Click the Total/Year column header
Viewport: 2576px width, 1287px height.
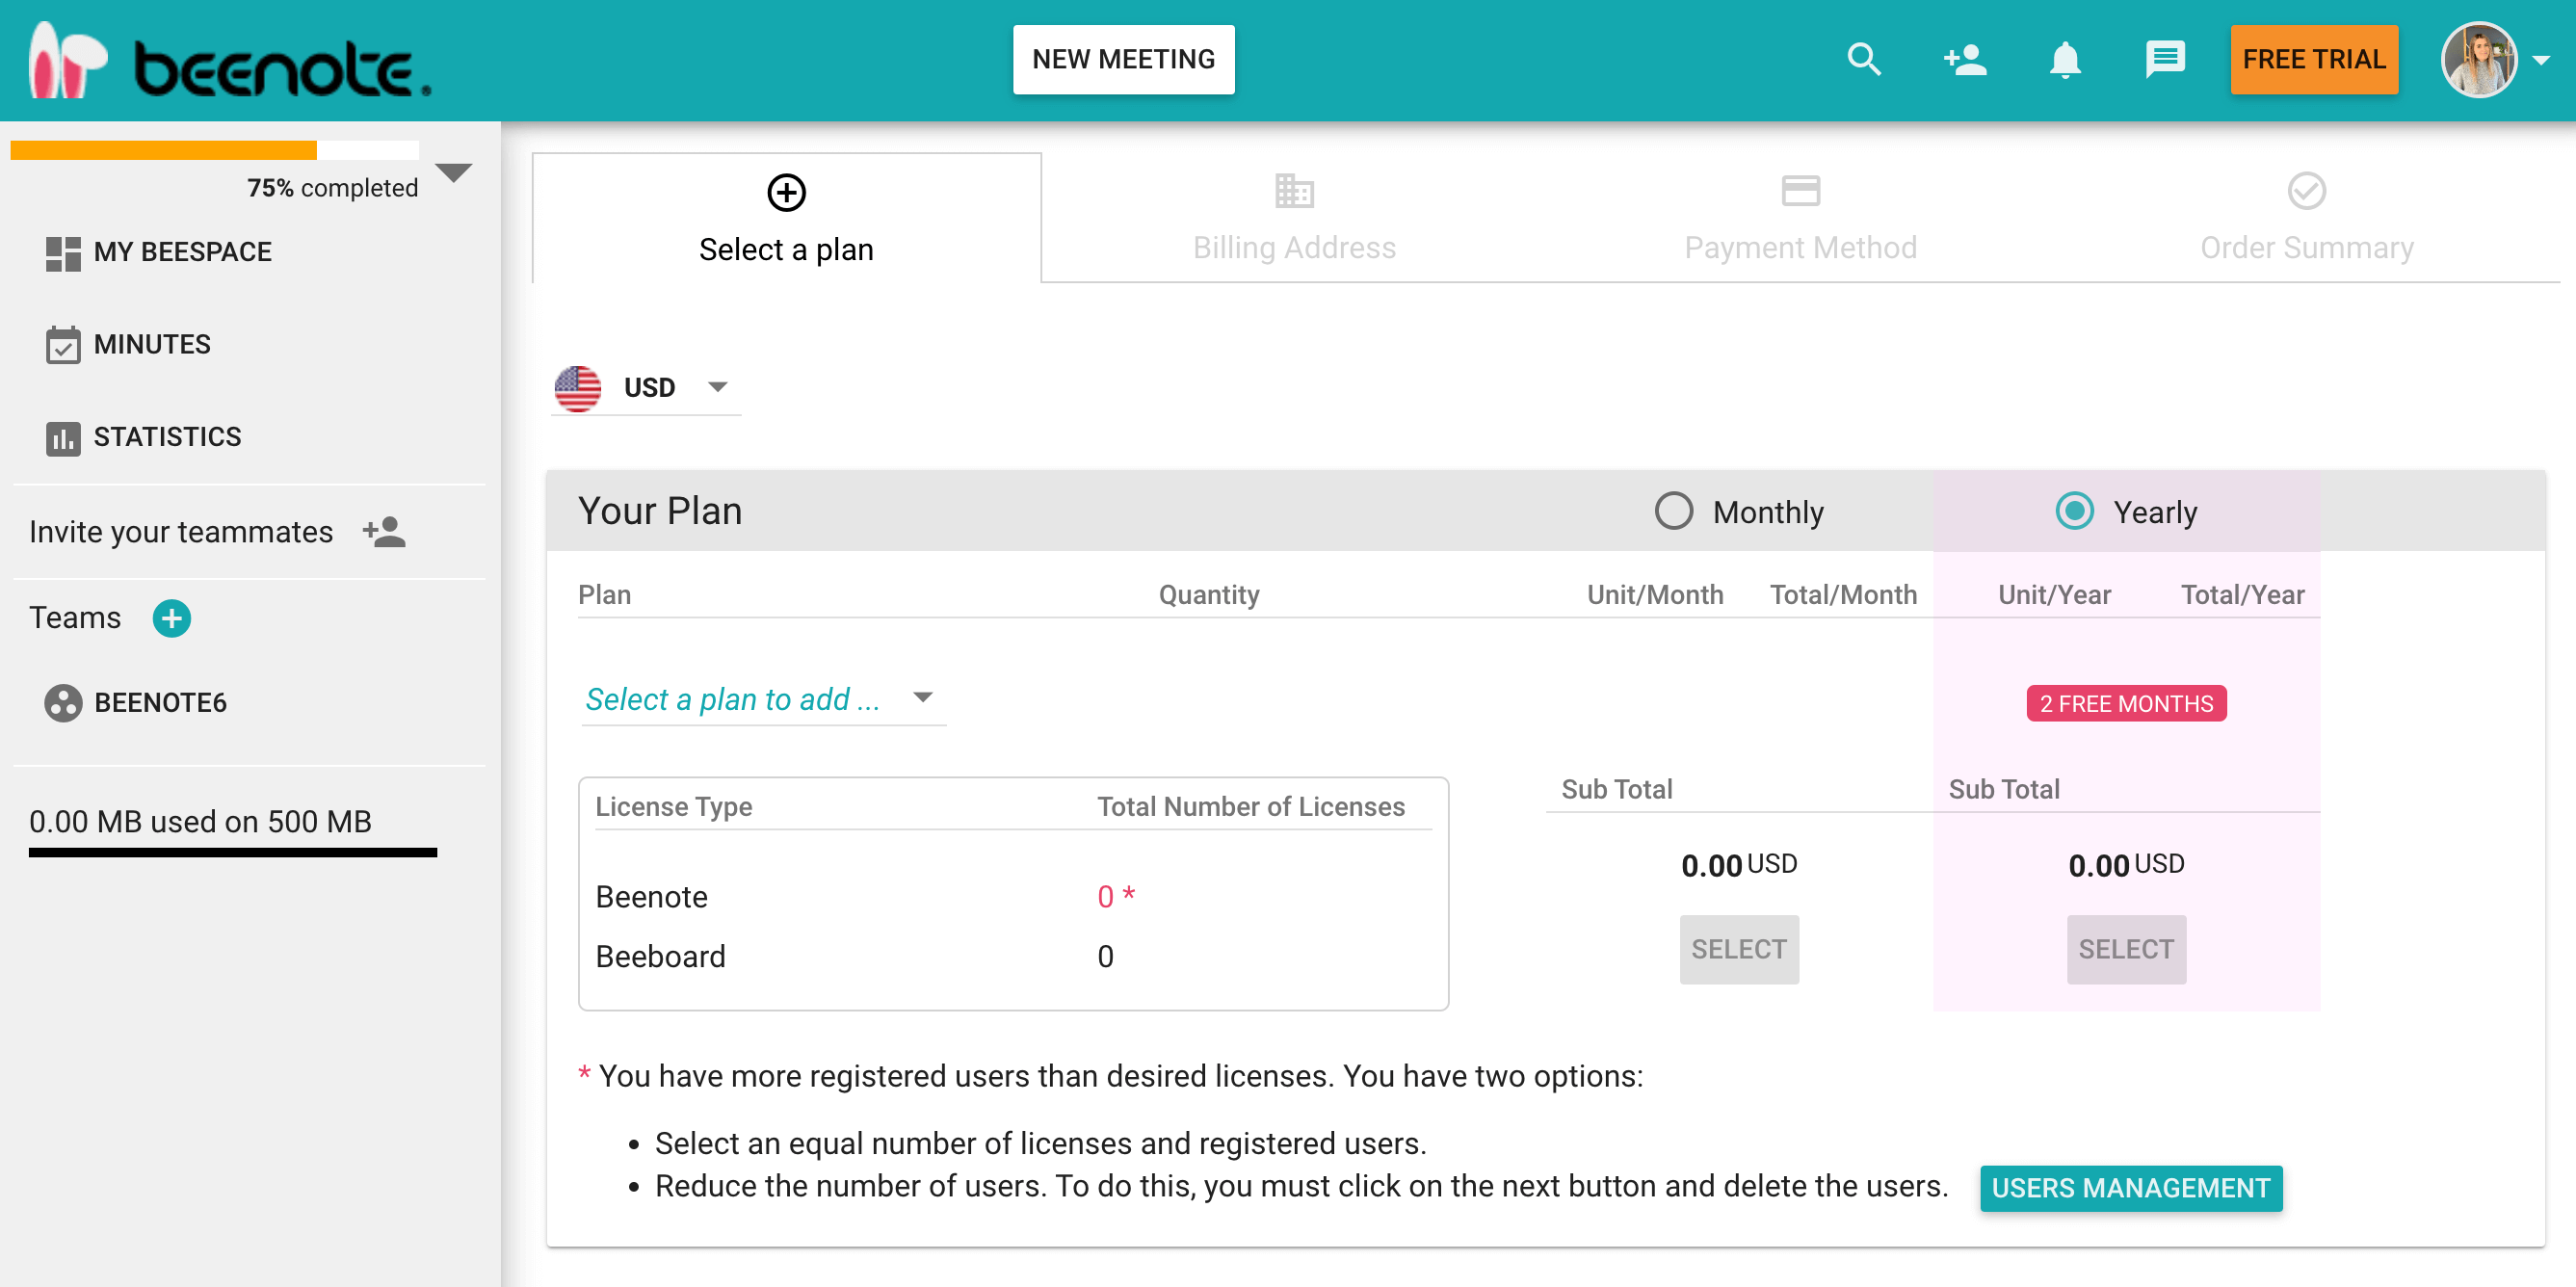2242,595
